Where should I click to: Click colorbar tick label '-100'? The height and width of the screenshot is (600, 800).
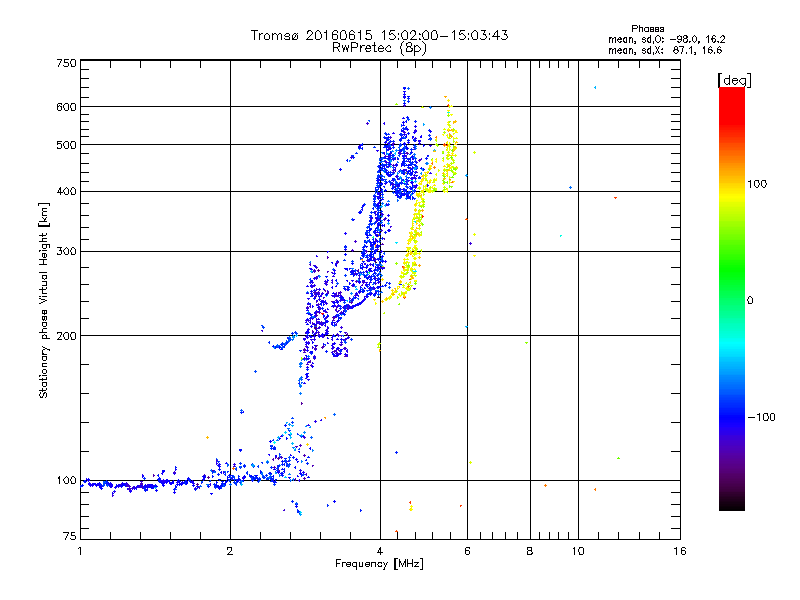761,417
